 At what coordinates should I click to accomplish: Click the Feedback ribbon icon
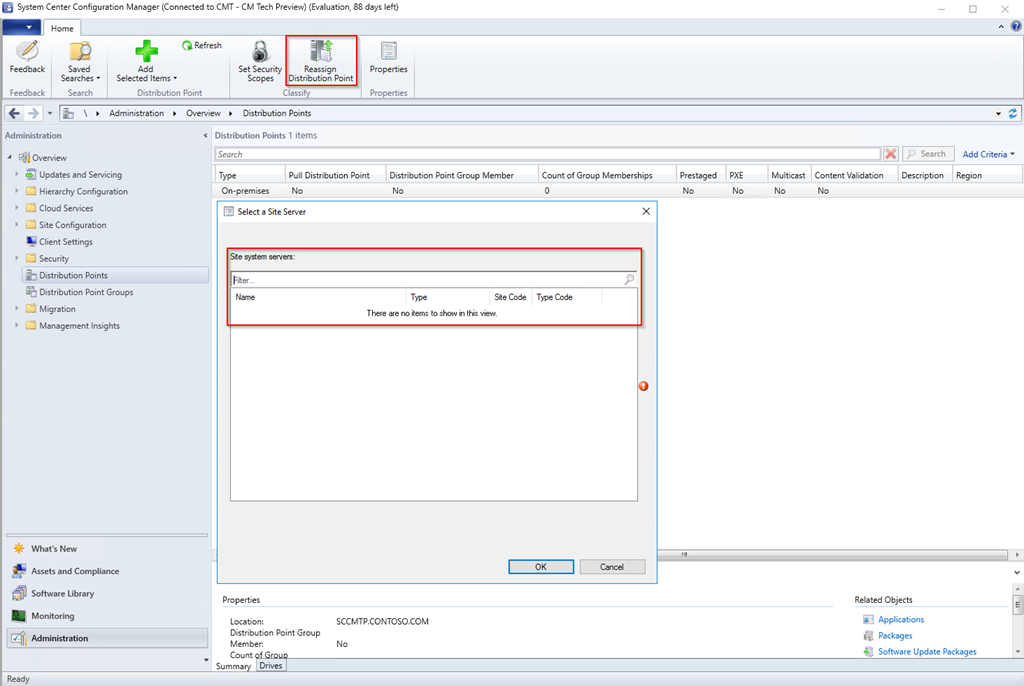click(27, 52)
